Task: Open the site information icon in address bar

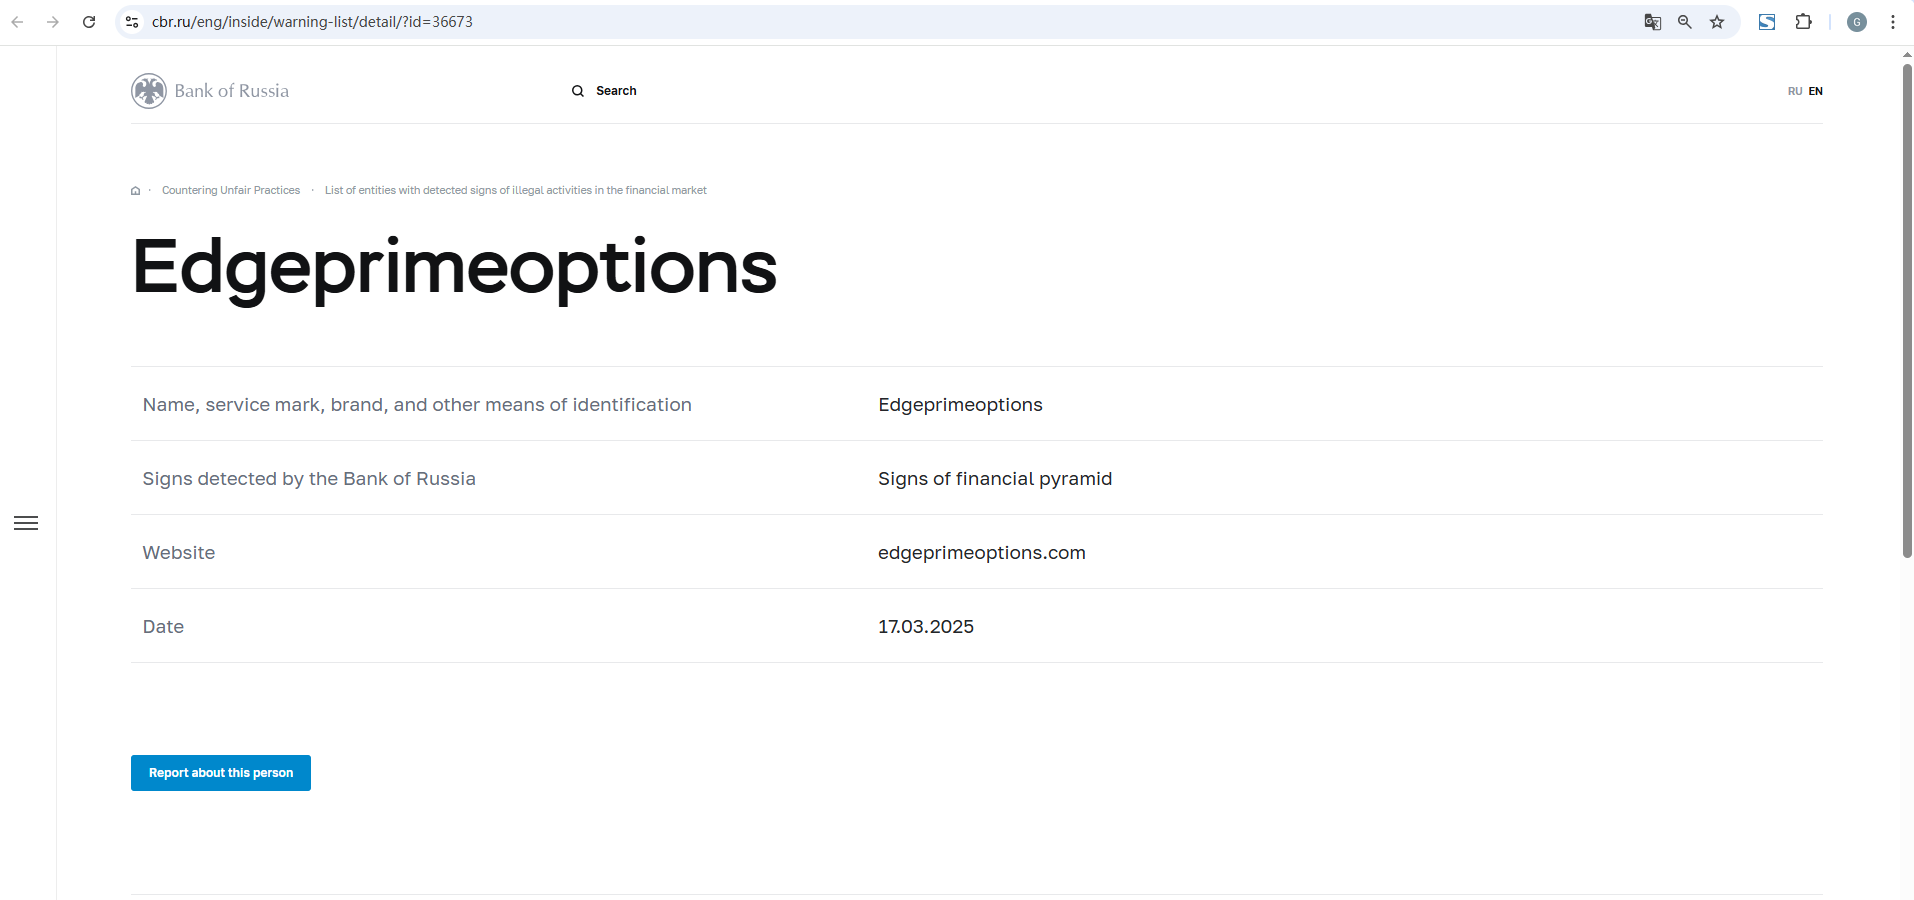Action: [x=132, y=22]
